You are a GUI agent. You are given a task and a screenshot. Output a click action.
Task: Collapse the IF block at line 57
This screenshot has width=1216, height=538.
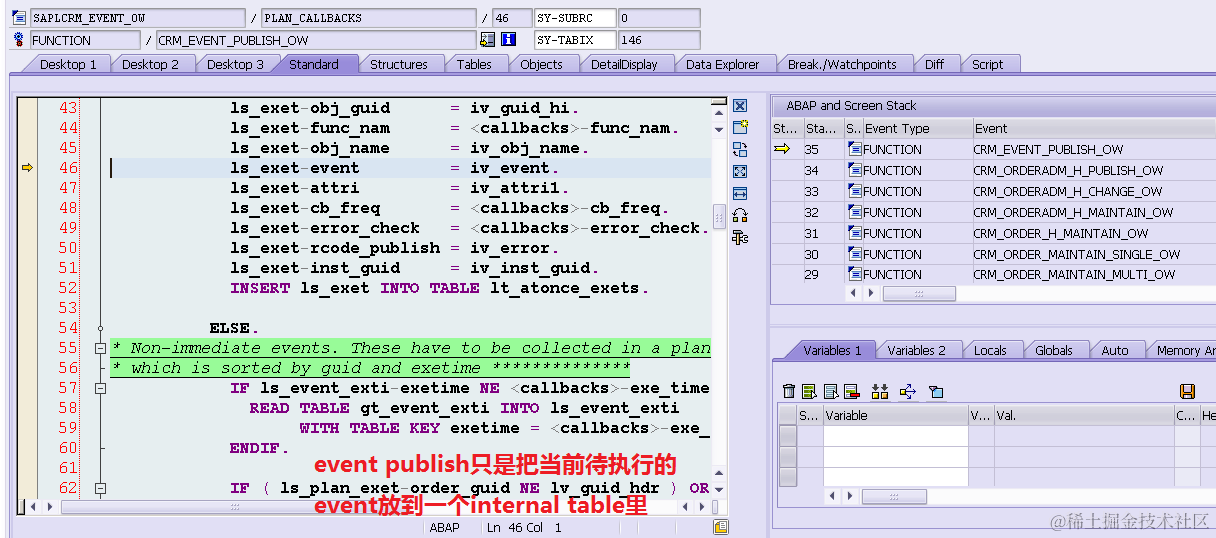click(x=100, y=388)
